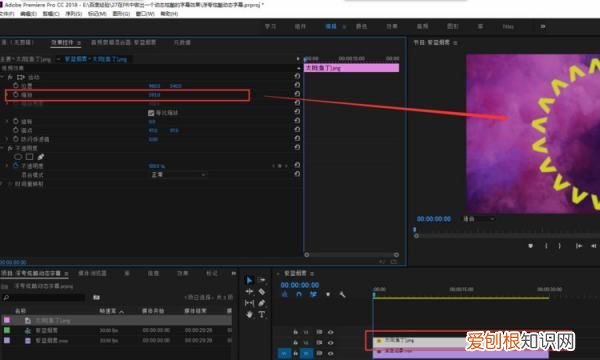
Task: Toggle Snap in the timeline
Action: point(299,295)
